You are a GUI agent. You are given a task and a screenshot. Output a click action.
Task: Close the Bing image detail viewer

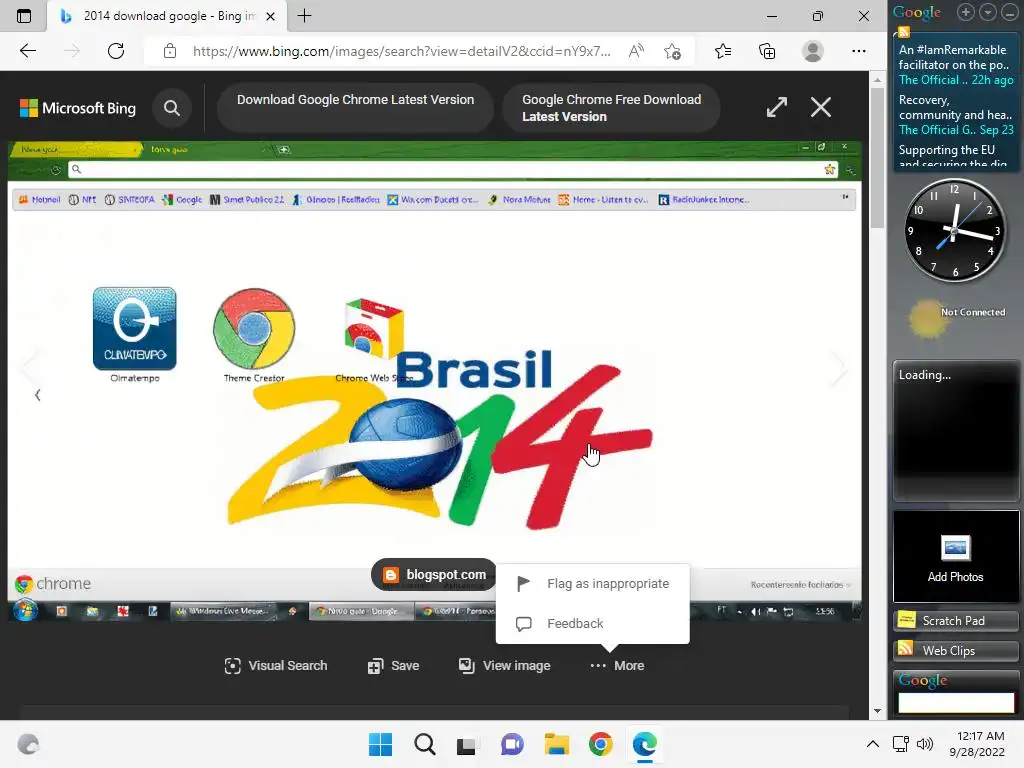tap(821, 107)
